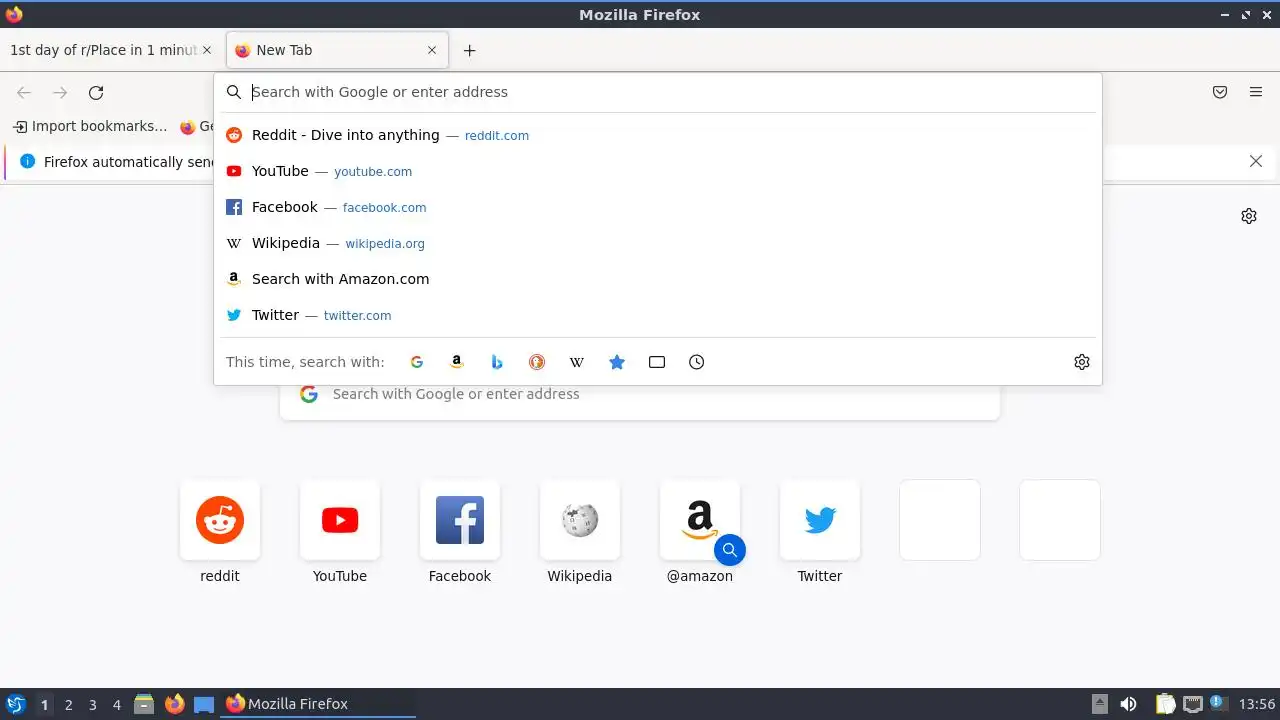The image size is (1280, 720).
Task: Open search settings from the dropdown
Action: (1082, 362)
